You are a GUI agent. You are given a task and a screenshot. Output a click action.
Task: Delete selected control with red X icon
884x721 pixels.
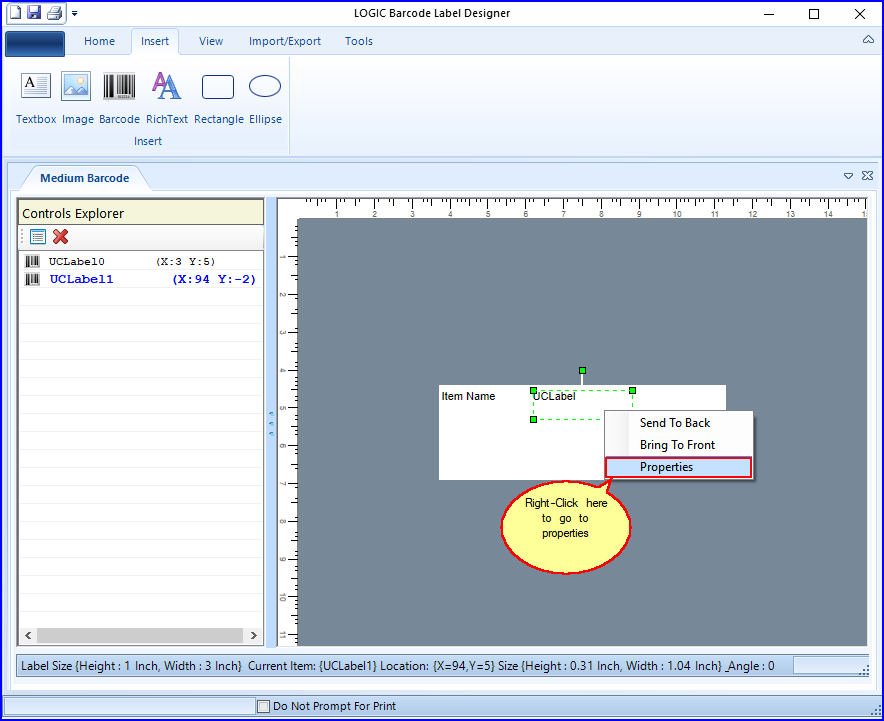point(60,237)
